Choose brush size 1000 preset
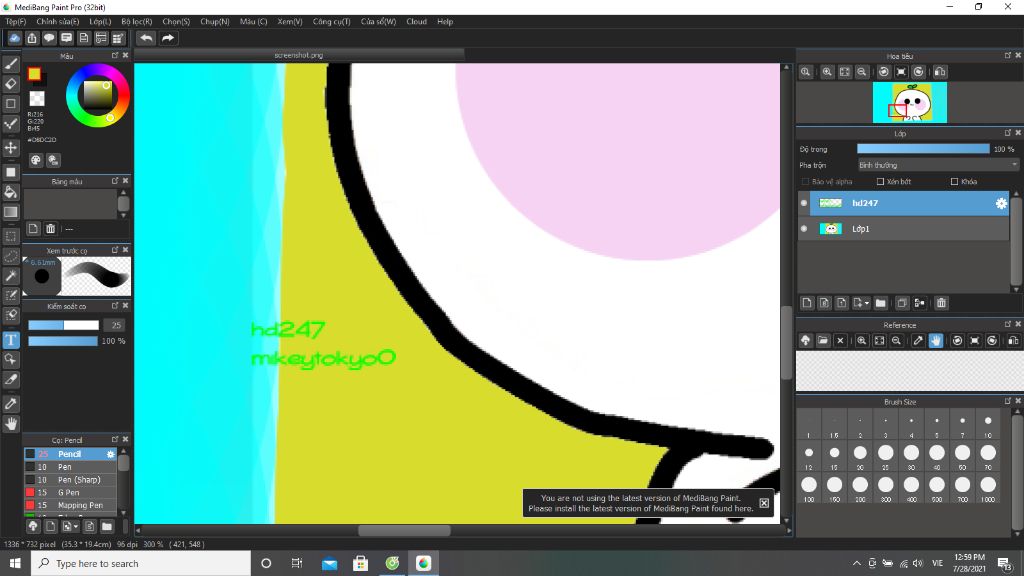 point(988,488)
